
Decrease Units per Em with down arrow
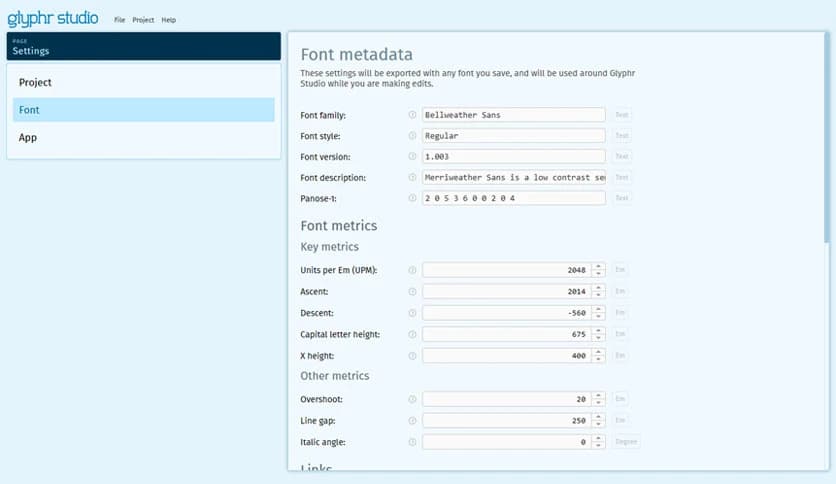pos(598,273)
